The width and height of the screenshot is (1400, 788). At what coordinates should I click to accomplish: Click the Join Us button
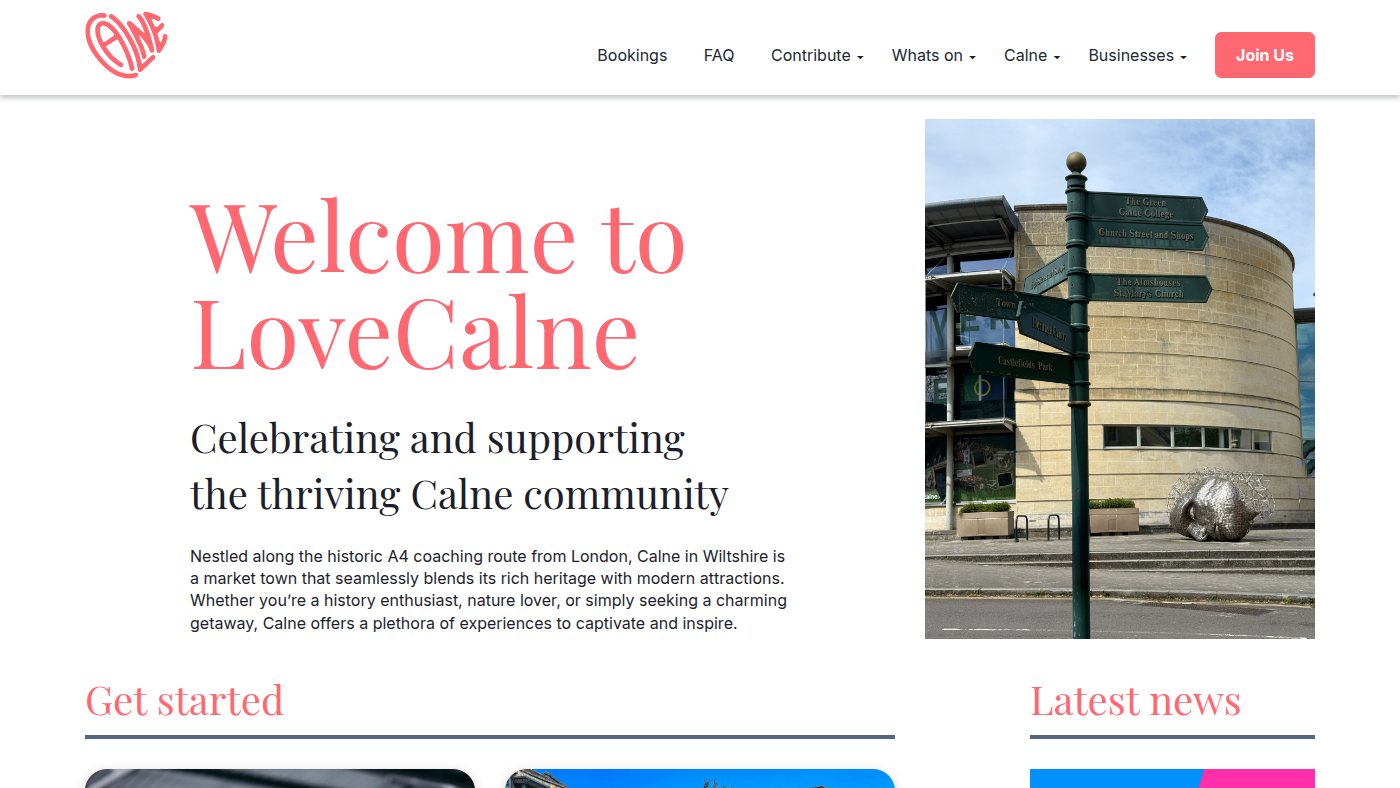click(x=1264, y=55)
